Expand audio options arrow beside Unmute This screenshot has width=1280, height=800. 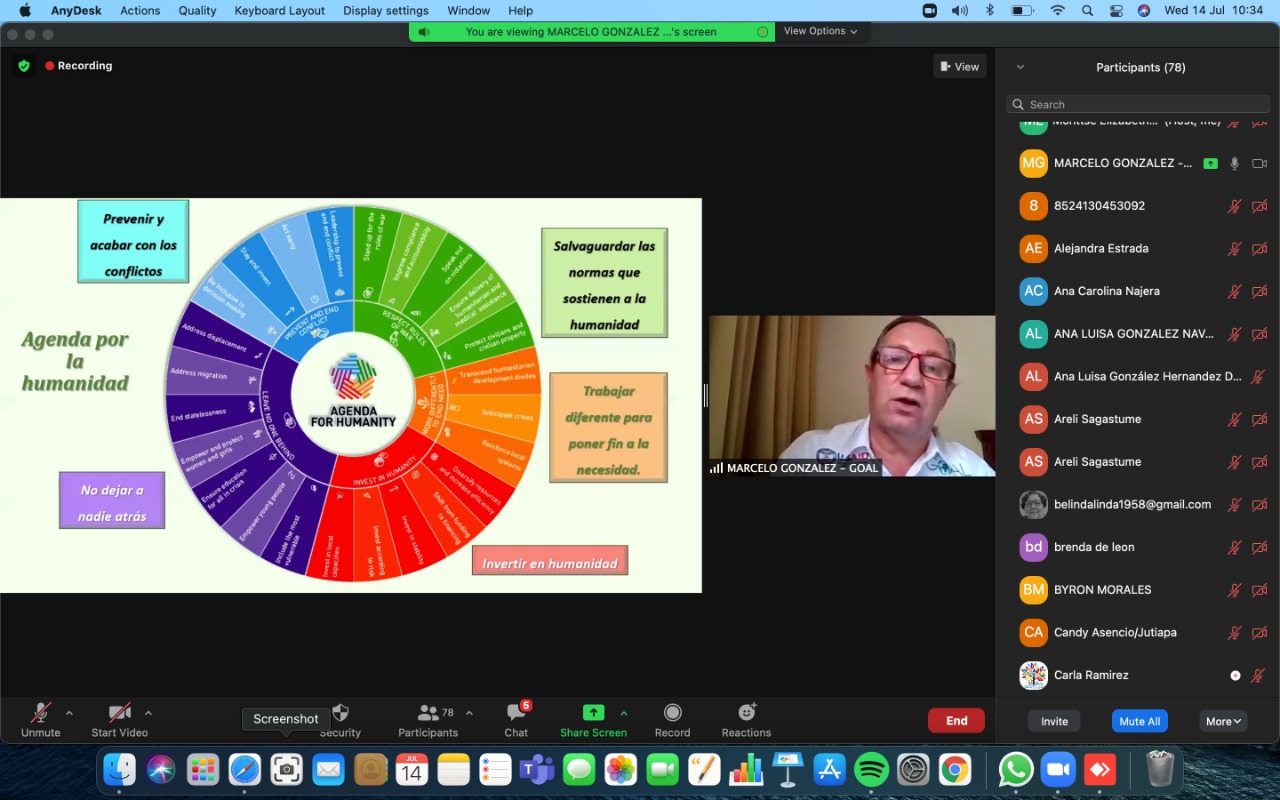[69, 713]
